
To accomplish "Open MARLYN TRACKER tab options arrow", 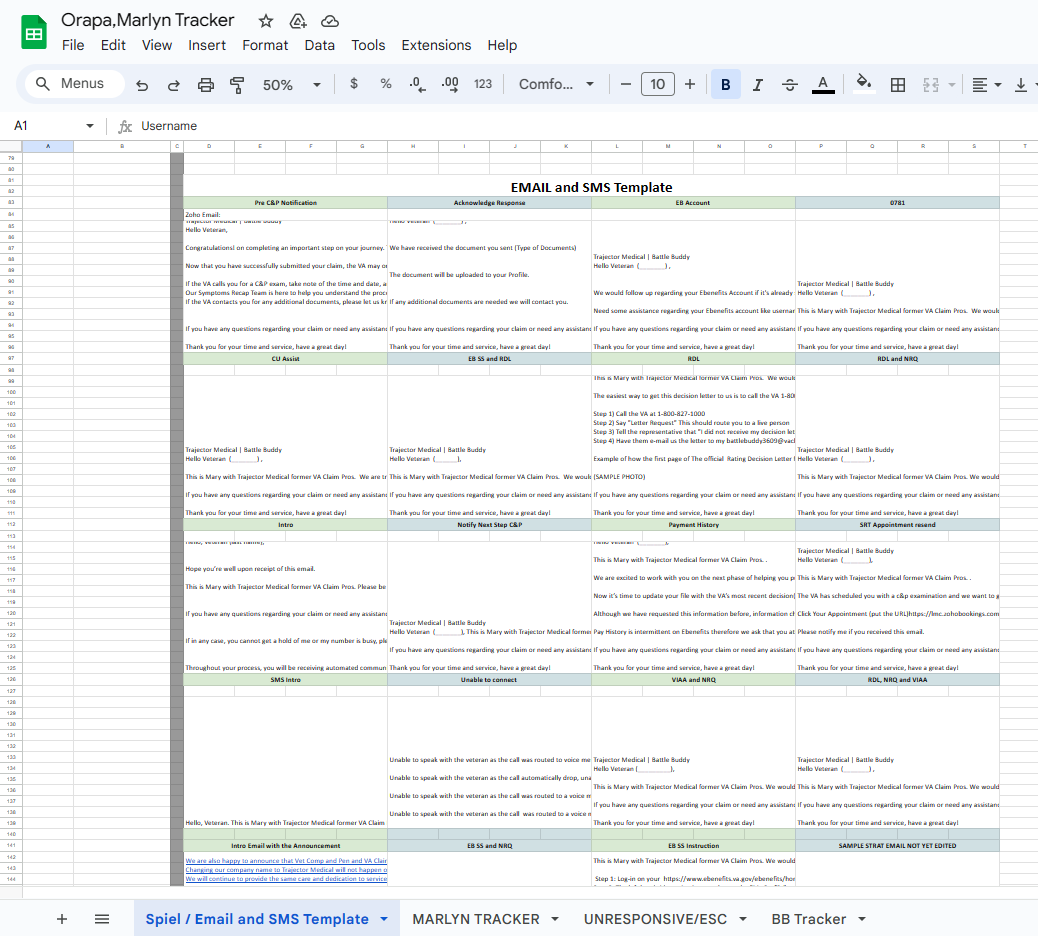I will click(555, 919).
